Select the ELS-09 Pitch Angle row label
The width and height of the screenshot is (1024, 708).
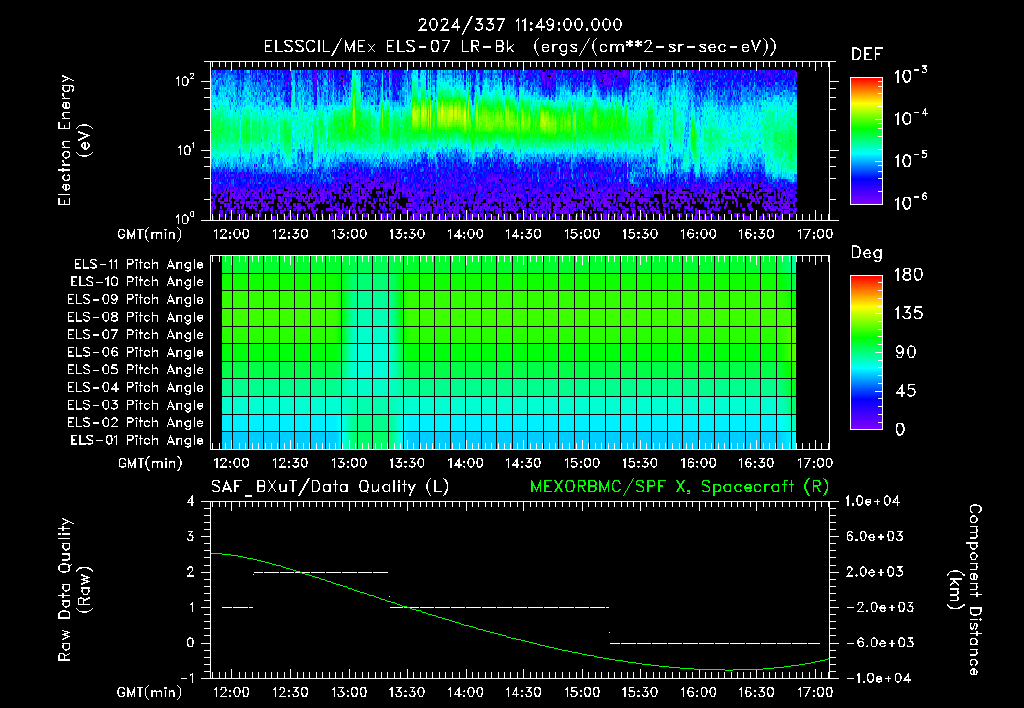(136, 300)
